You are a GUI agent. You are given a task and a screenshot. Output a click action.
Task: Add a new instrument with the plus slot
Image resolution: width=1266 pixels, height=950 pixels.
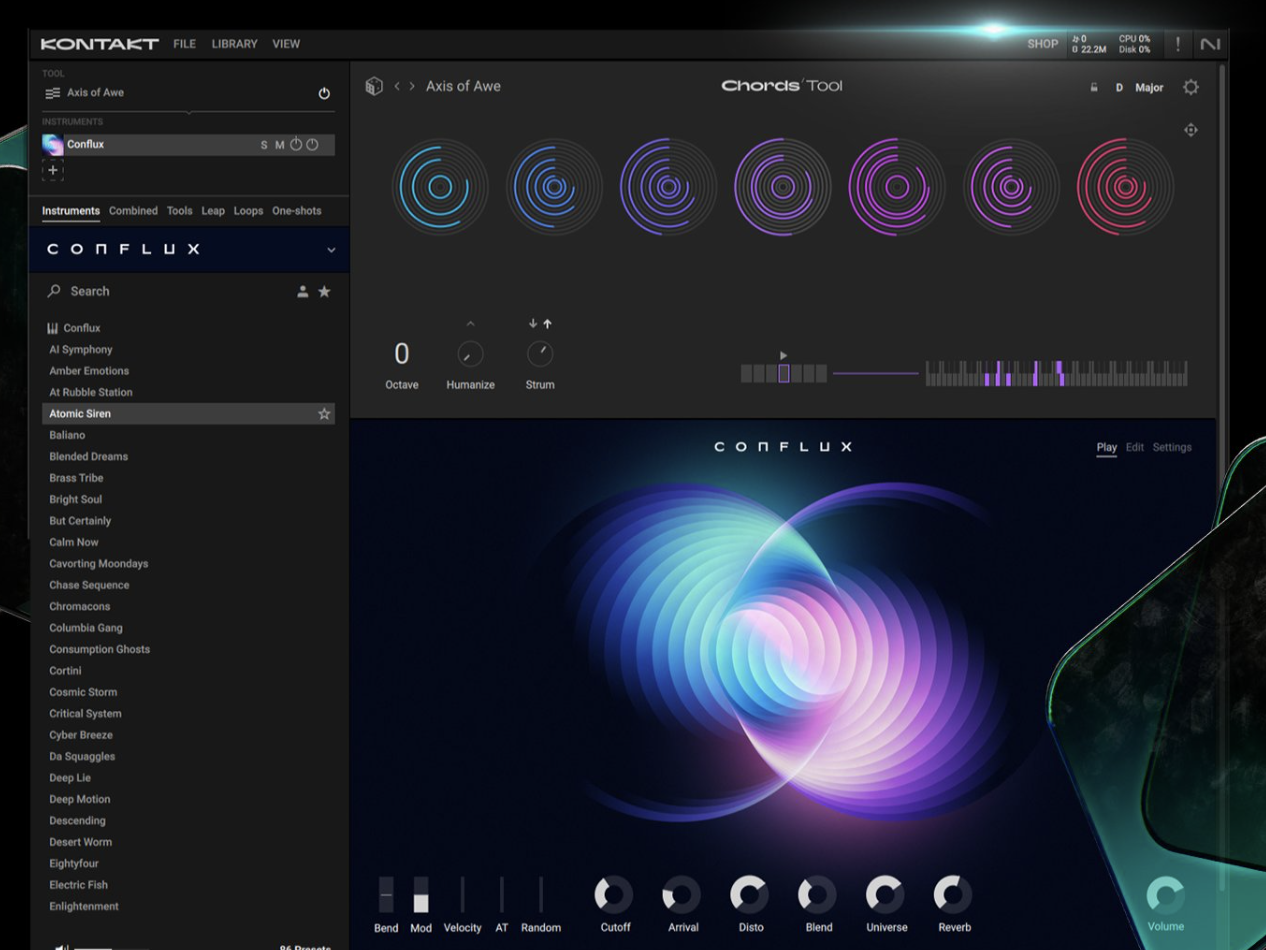click(53, 170)
